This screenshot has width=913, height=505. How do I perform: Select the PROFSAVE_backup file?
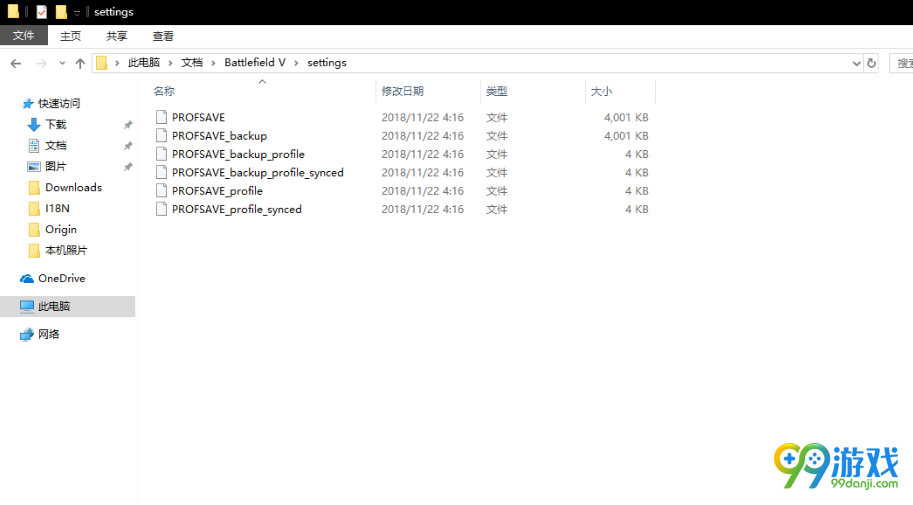(x=220, y=136)
